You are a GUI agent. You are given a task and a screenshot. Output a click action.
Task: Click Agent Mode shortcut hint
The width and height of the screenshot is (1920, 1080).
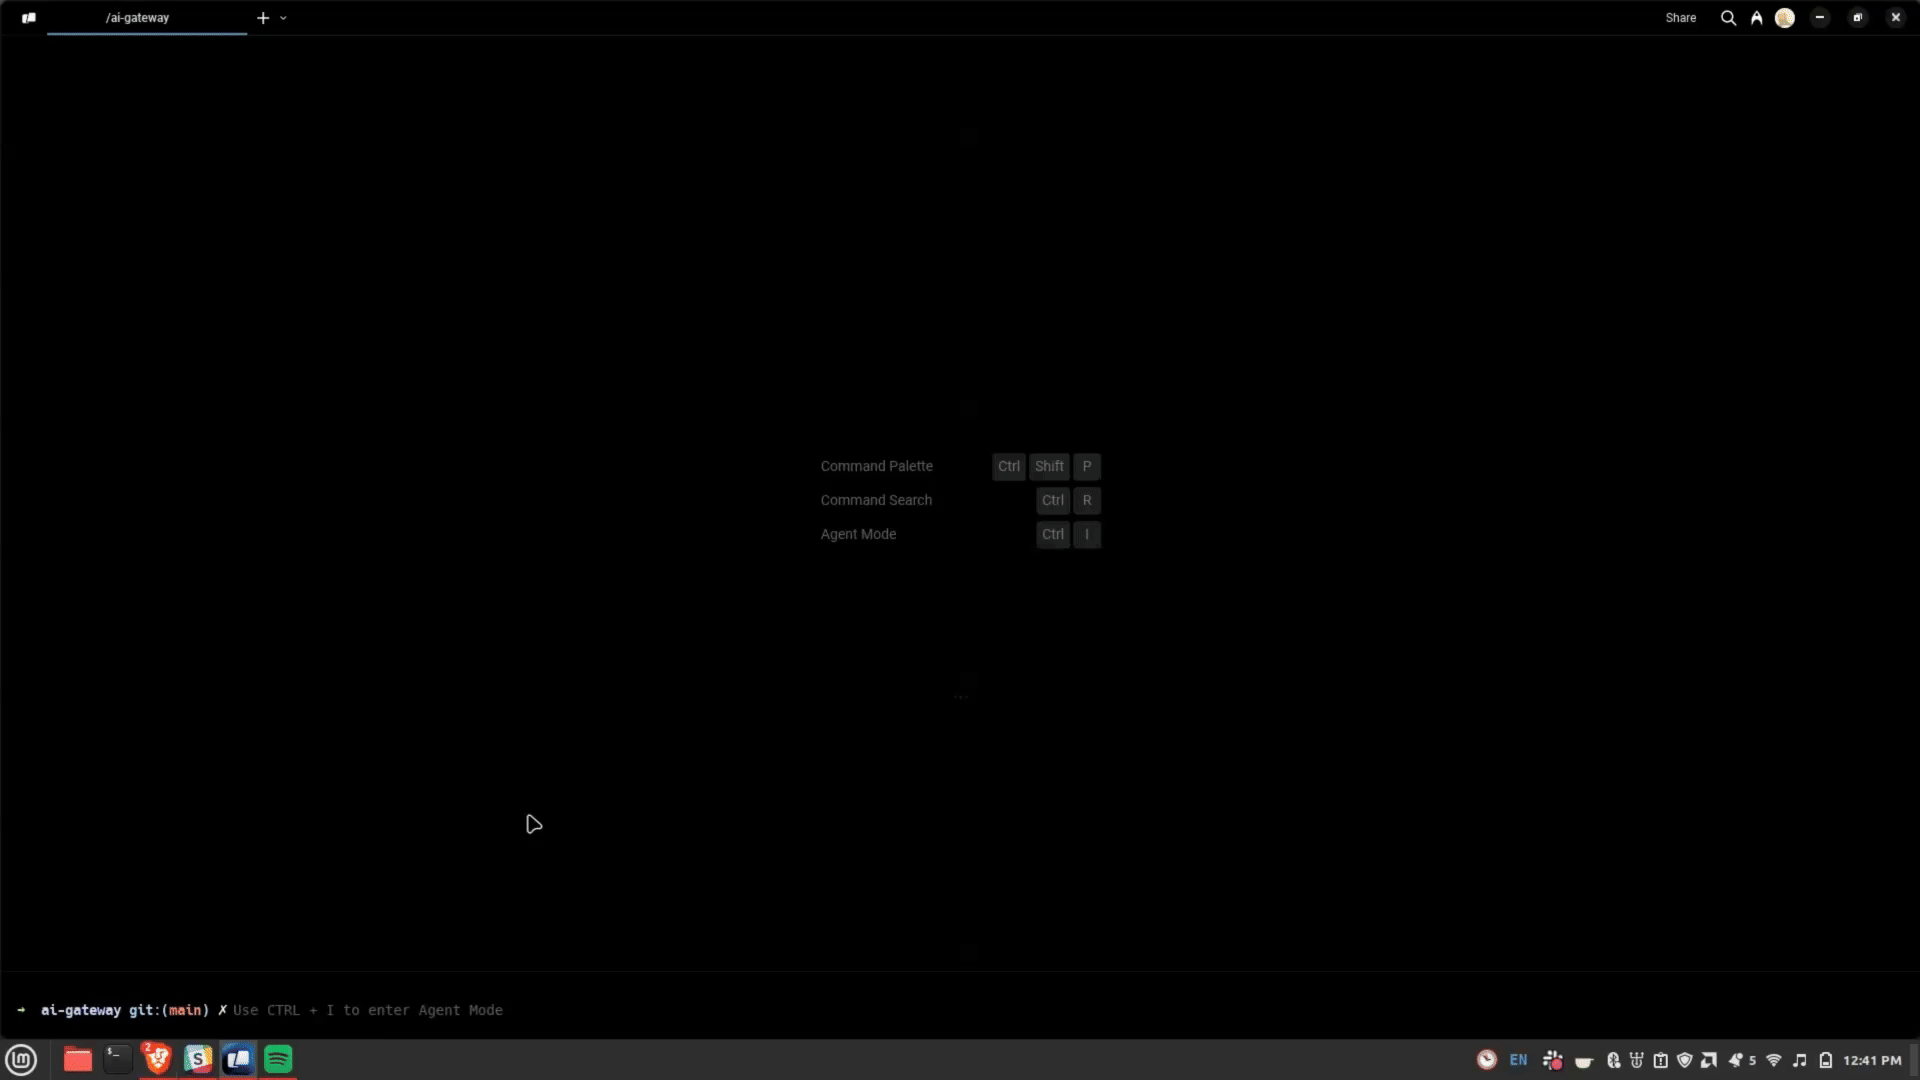[858, 534]
